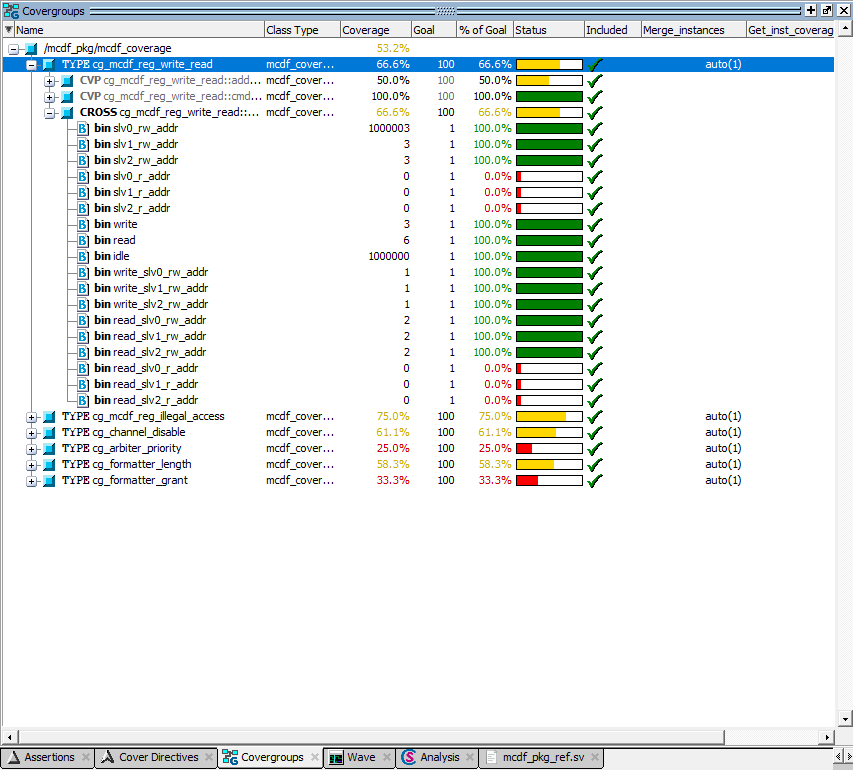This screenshot has height=770, width=853.
Task: Click the green checkmark for cg_channel_disable
Action: [594, 432]
